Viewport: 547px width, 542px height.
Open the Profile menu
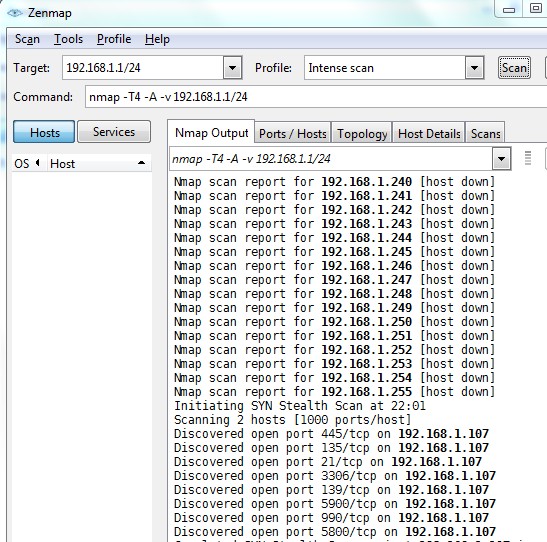114,39
